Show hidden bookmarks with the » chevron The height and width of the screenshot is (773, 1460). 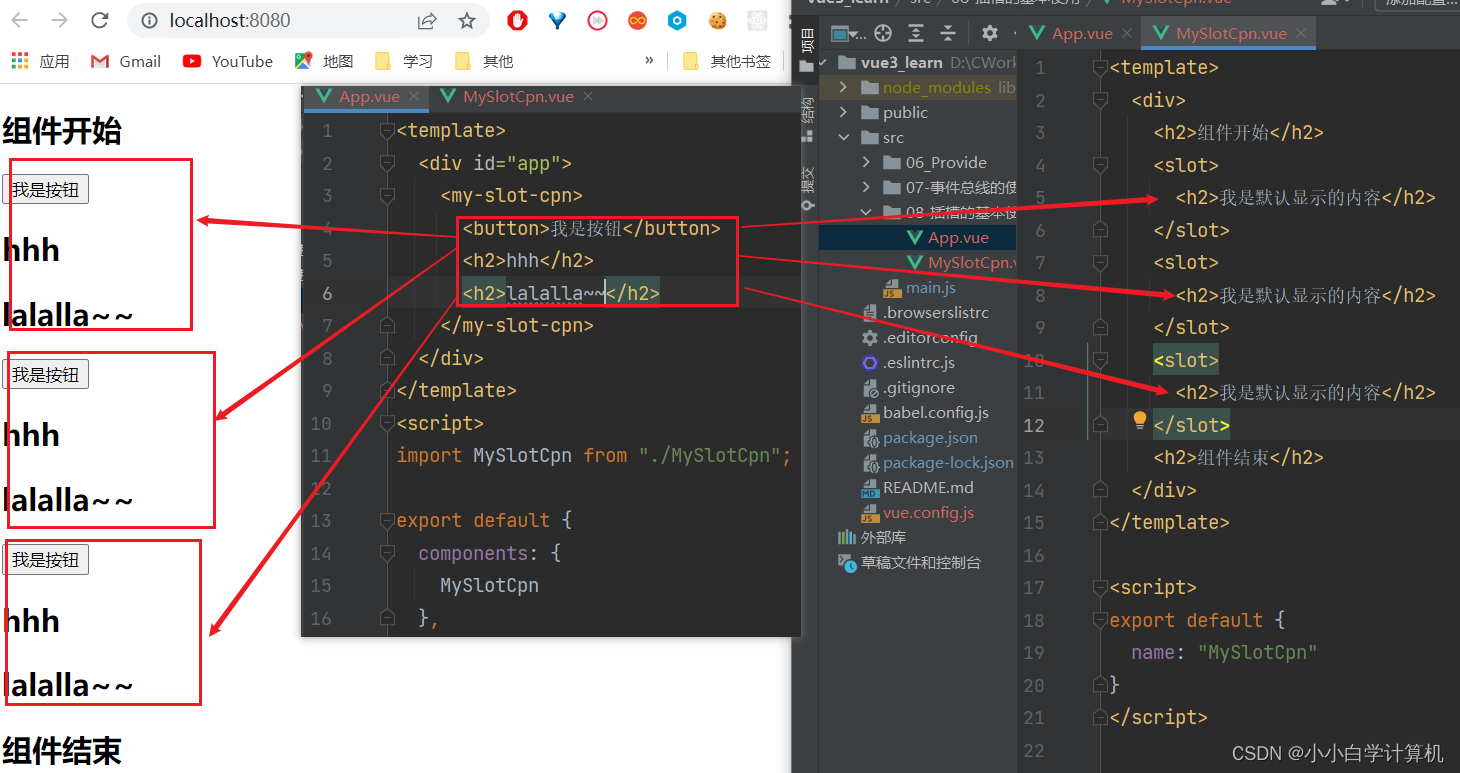coord(650,61)
